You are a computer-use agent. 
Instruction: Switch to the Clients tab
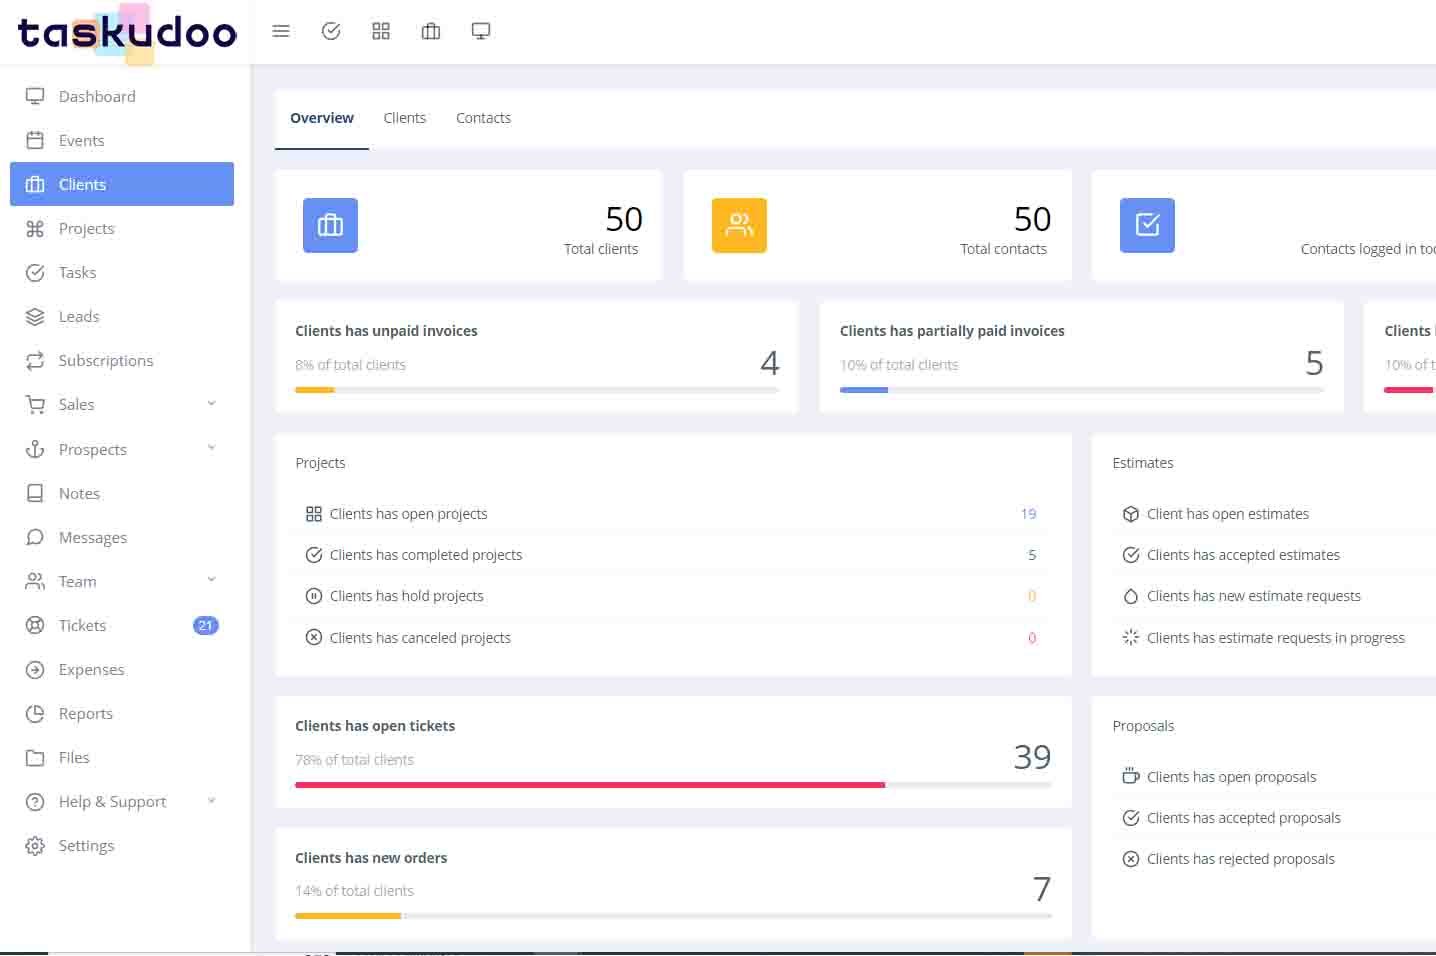point(405,118)
